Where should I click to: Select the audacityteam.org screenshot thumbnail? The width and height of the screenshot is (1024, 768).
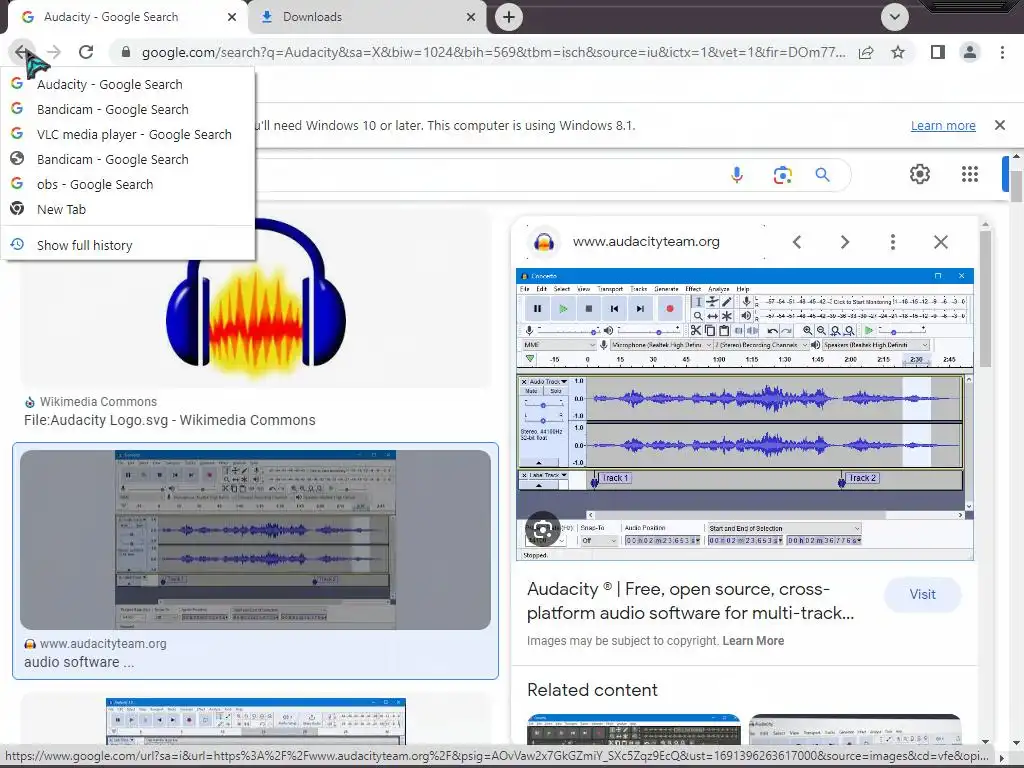255,539
